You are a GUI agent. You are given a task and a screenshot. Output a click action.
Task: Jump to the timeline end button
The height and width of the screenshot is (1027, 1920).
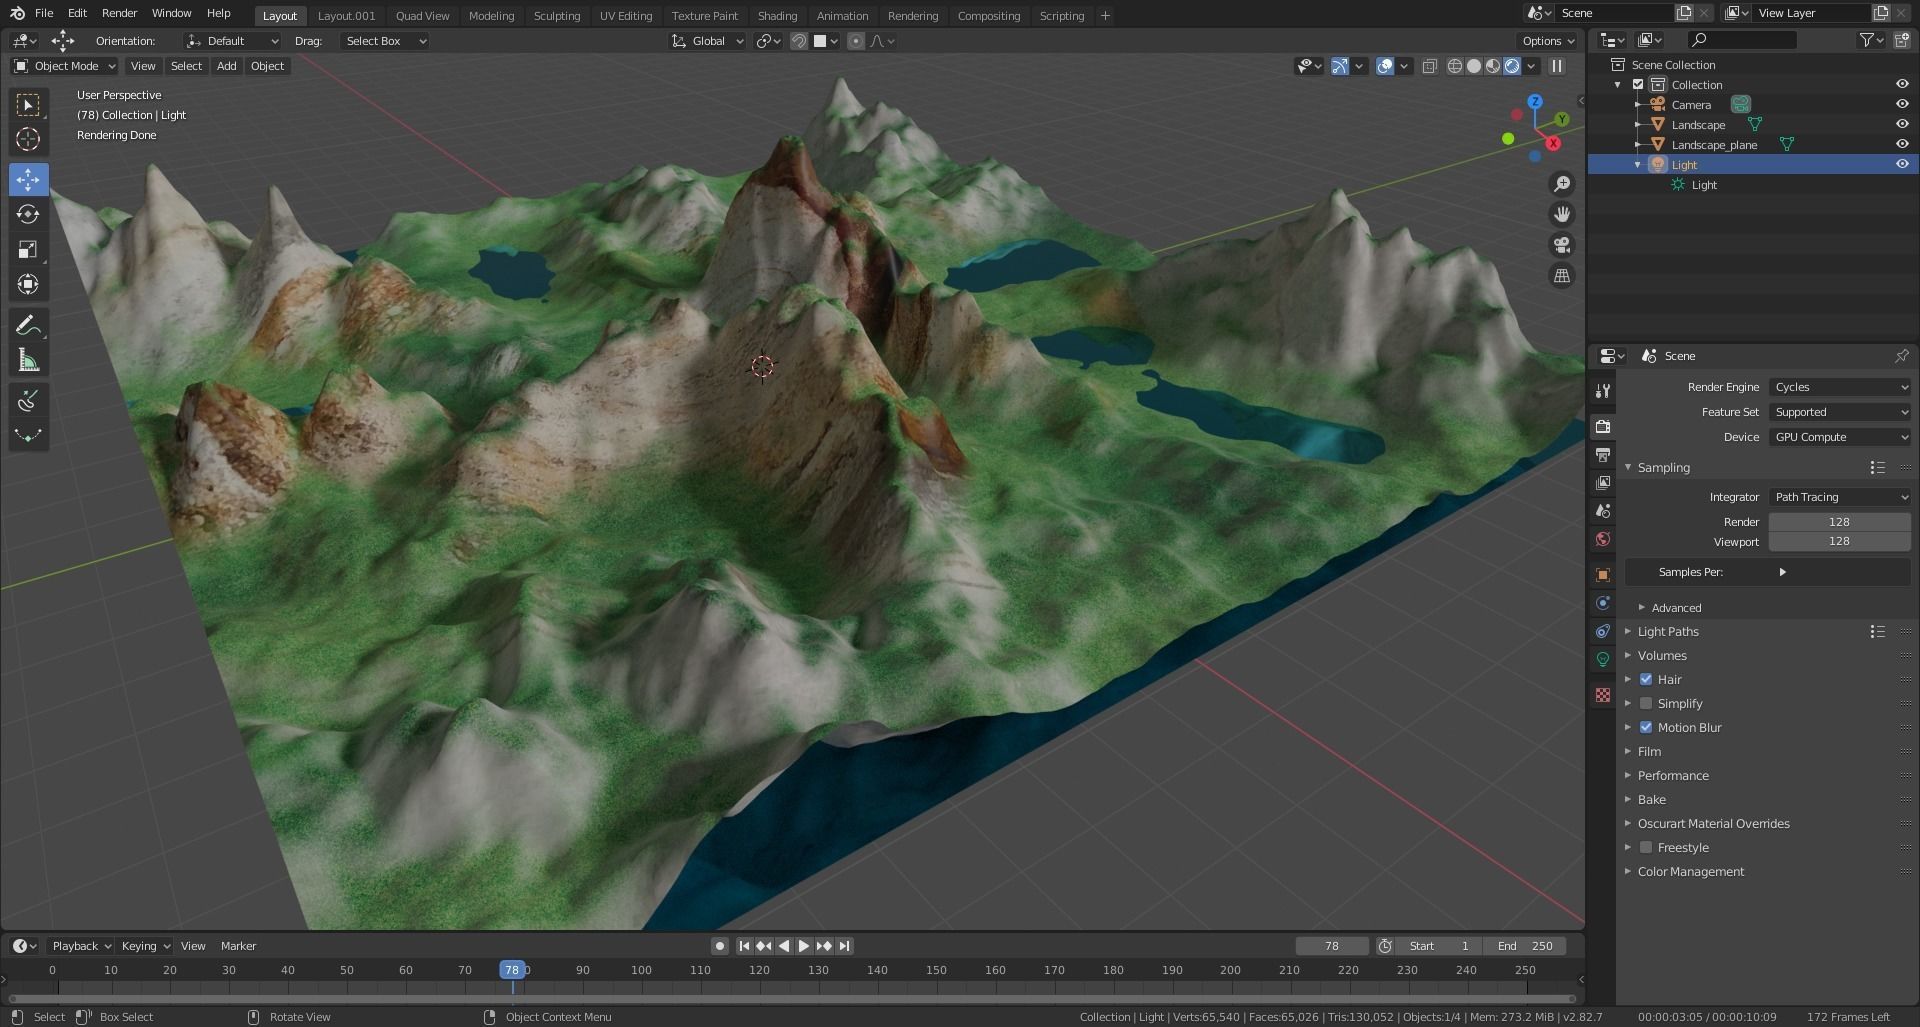tap(844, 946)
